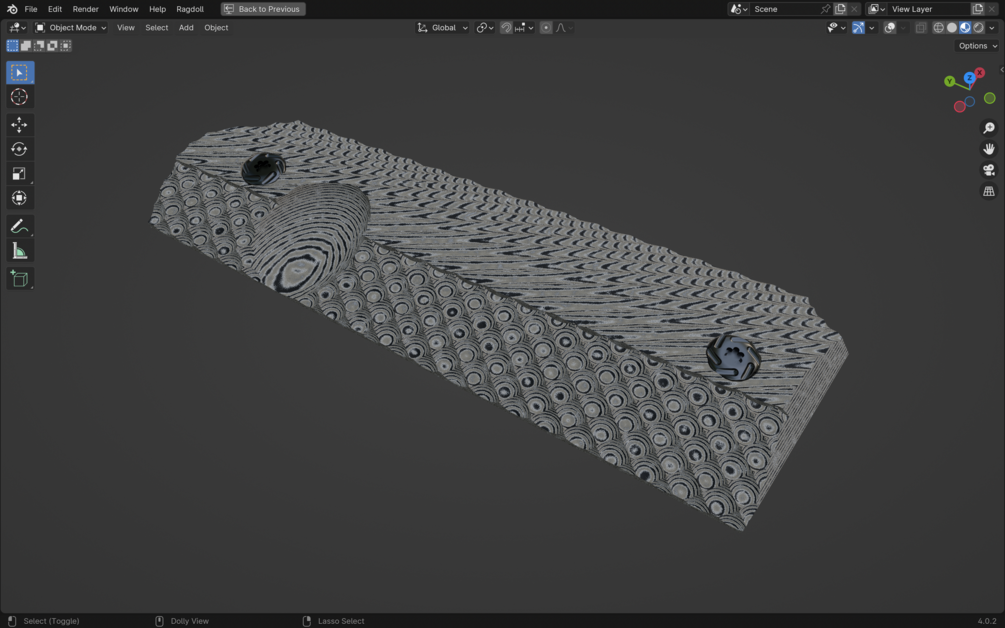Select the Transform tool
The height and width of the screenshot is (628, 1005).
click(19, 198)
